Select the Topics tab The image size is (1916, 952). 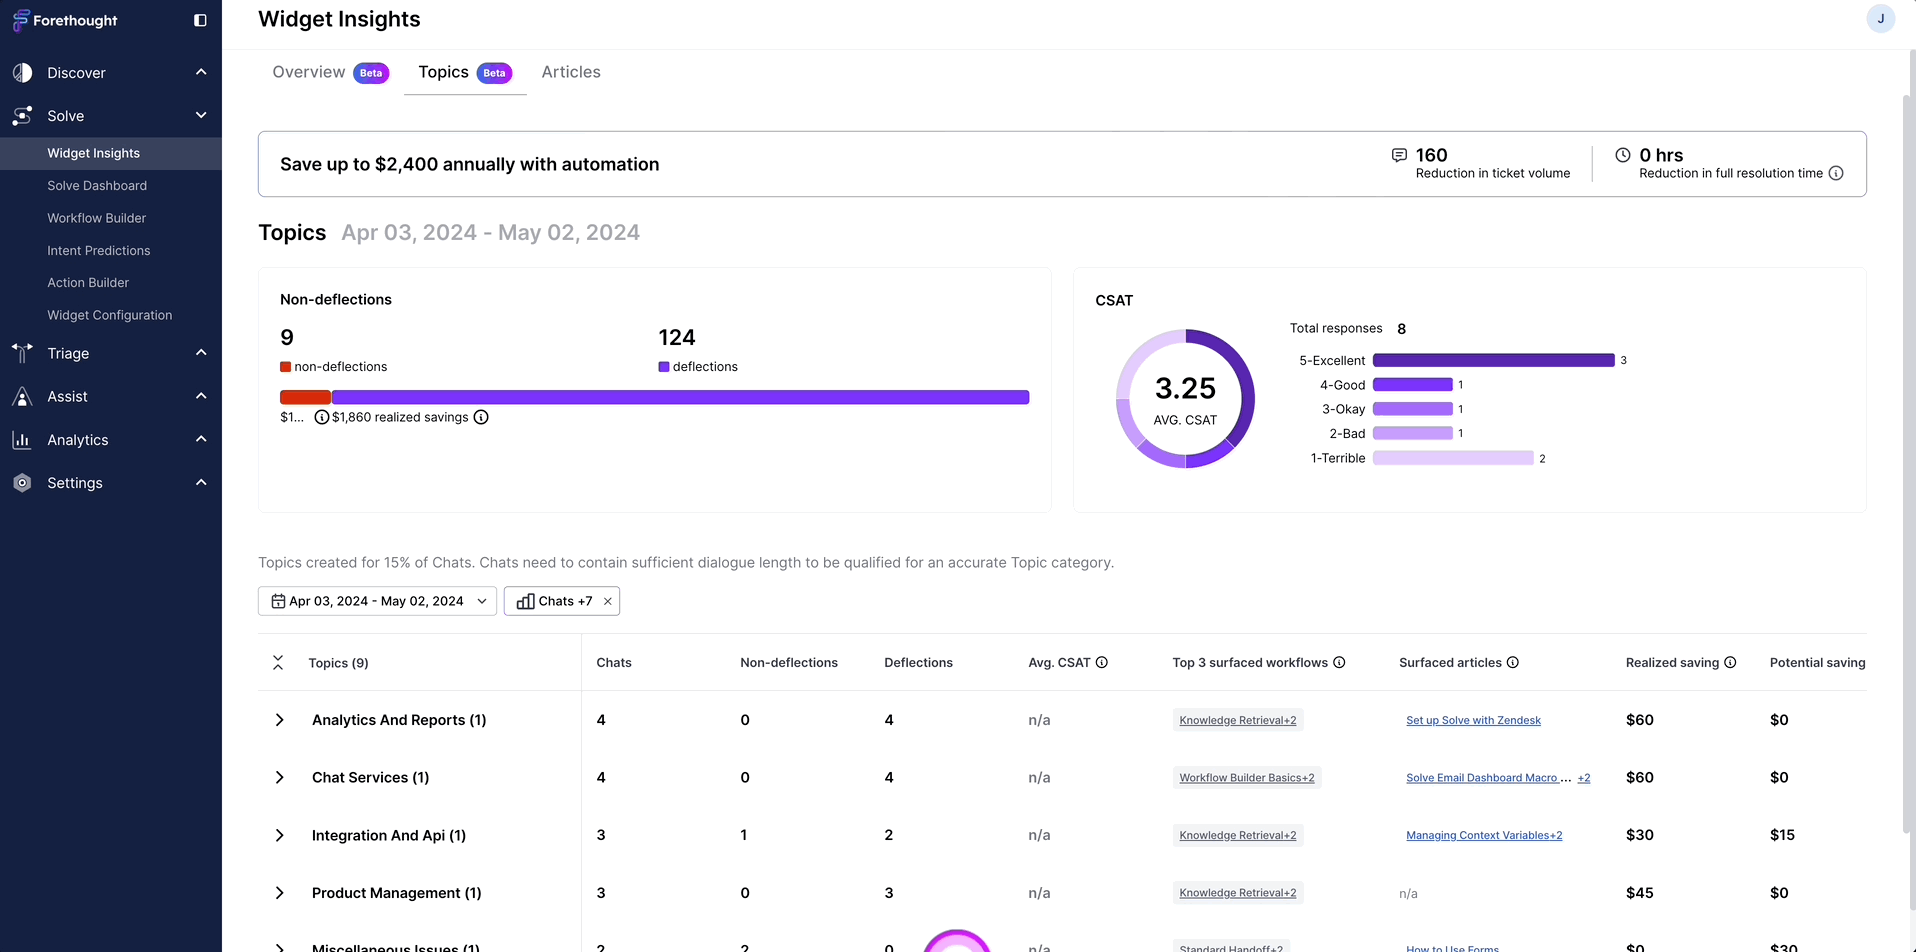coord(465,72)
